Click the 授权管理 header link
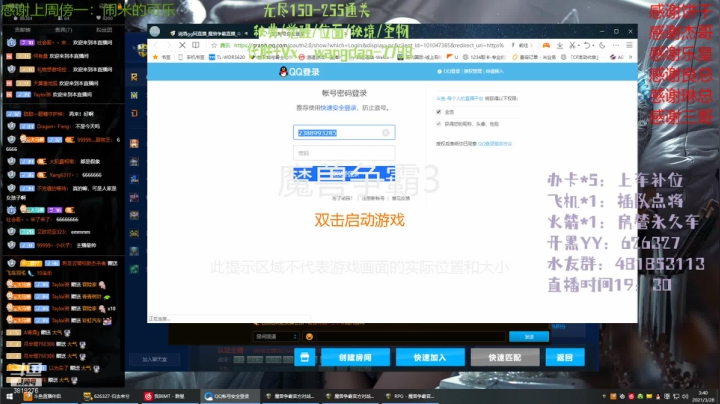720x404 pixels. tap(472, 71)
